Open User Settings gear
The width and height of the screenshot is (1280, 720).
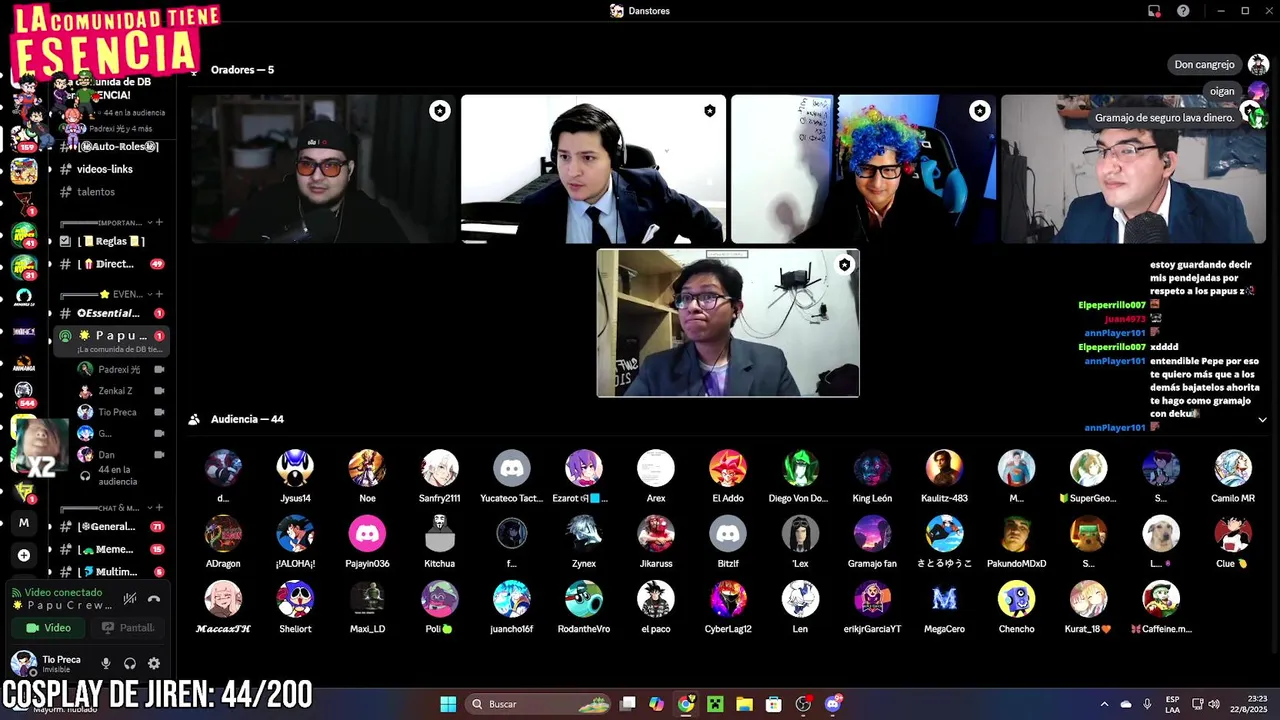pos(153,663)
